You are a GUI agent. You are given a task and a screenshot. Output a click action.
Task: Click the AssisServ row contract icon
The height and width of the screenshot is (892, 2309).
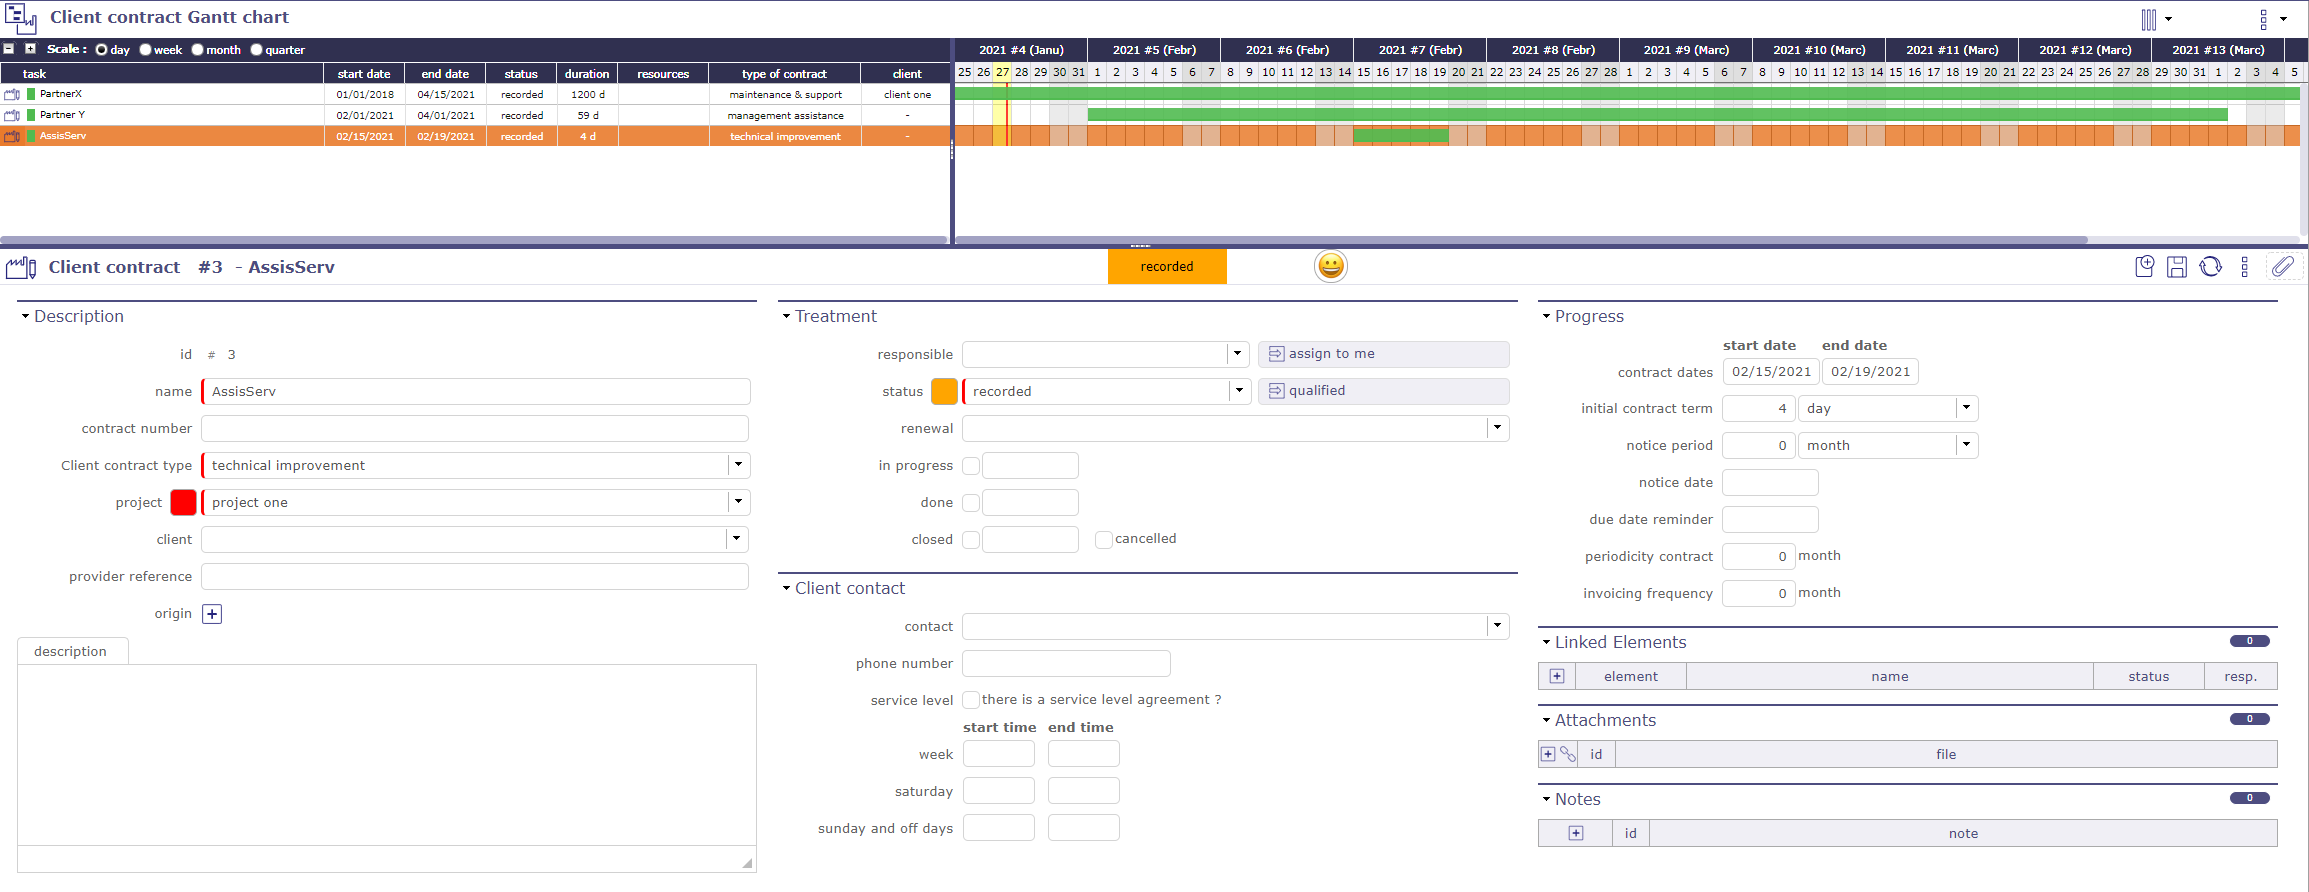[12, 136]
